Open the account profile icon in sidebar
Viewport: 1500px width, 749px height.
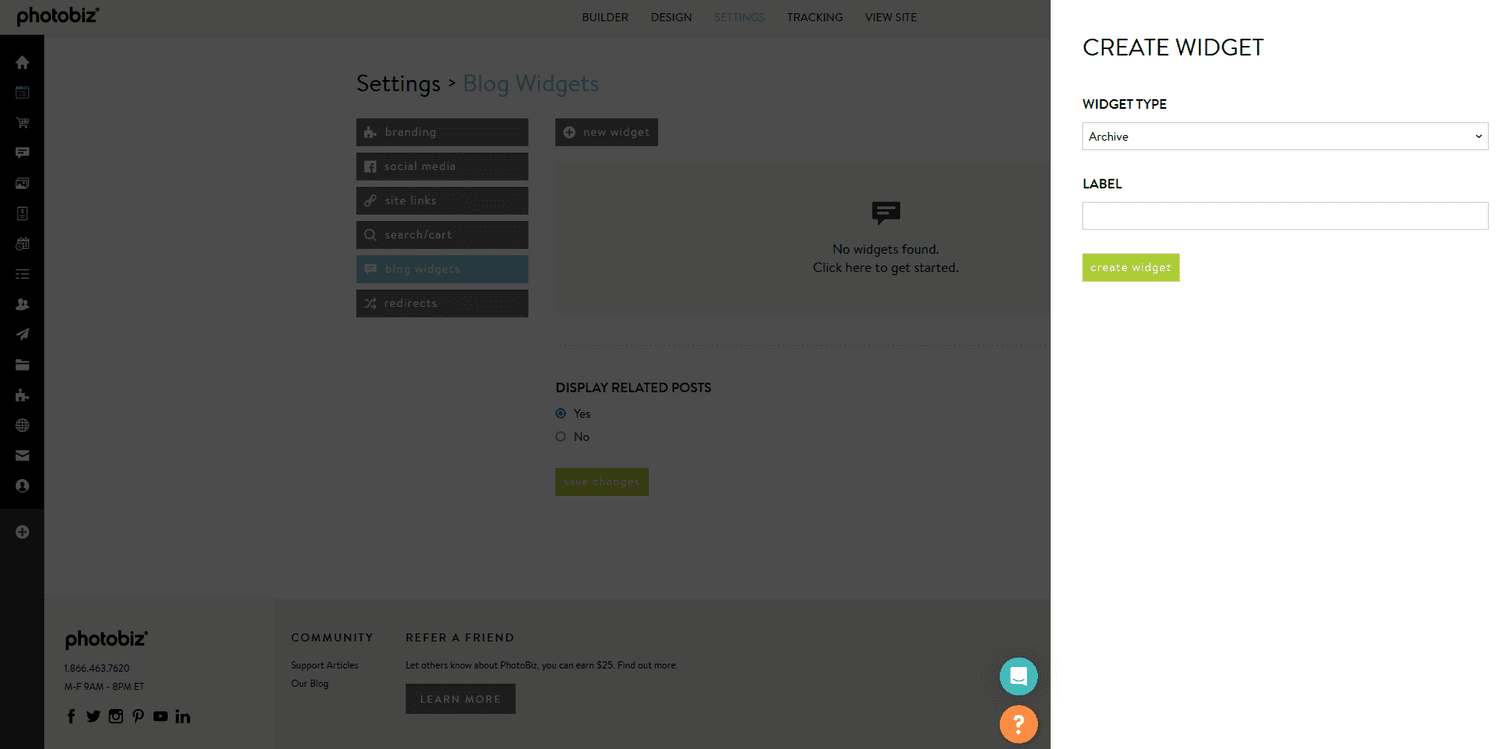(x=22, y=486)
